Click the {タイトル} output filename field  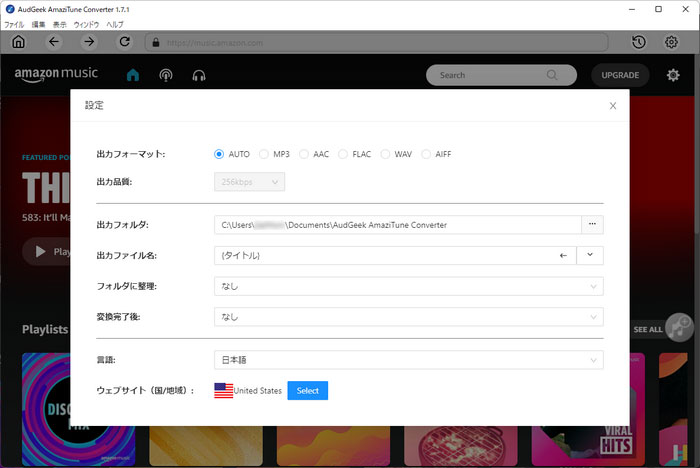point(395,255)
